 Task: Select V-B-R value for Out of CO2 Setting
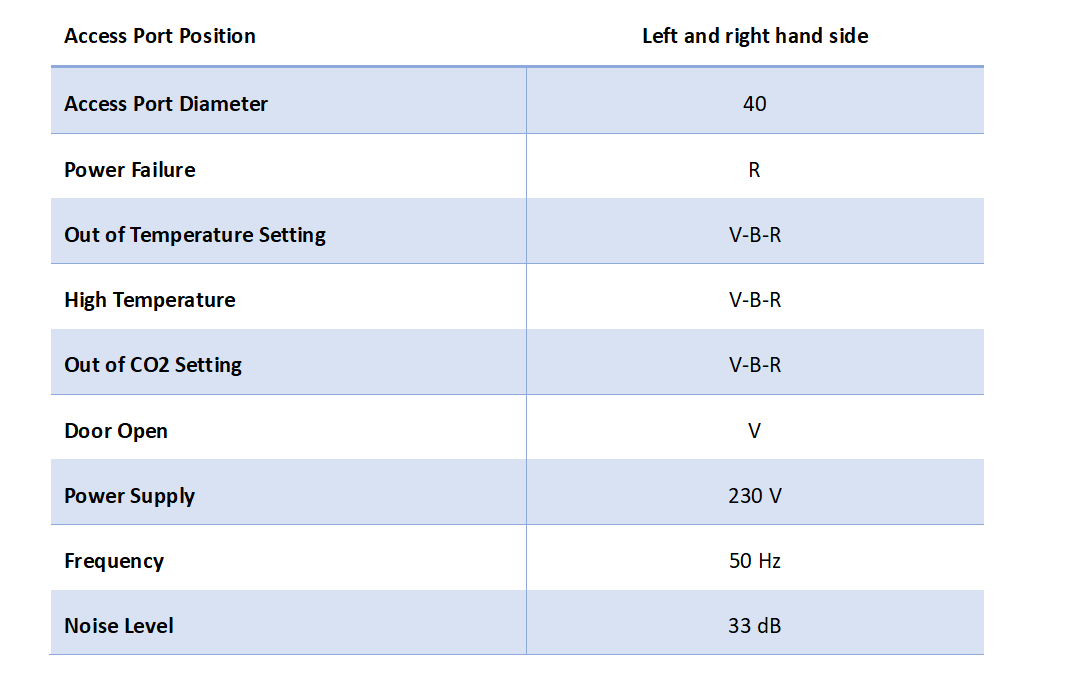pos(754,365)
